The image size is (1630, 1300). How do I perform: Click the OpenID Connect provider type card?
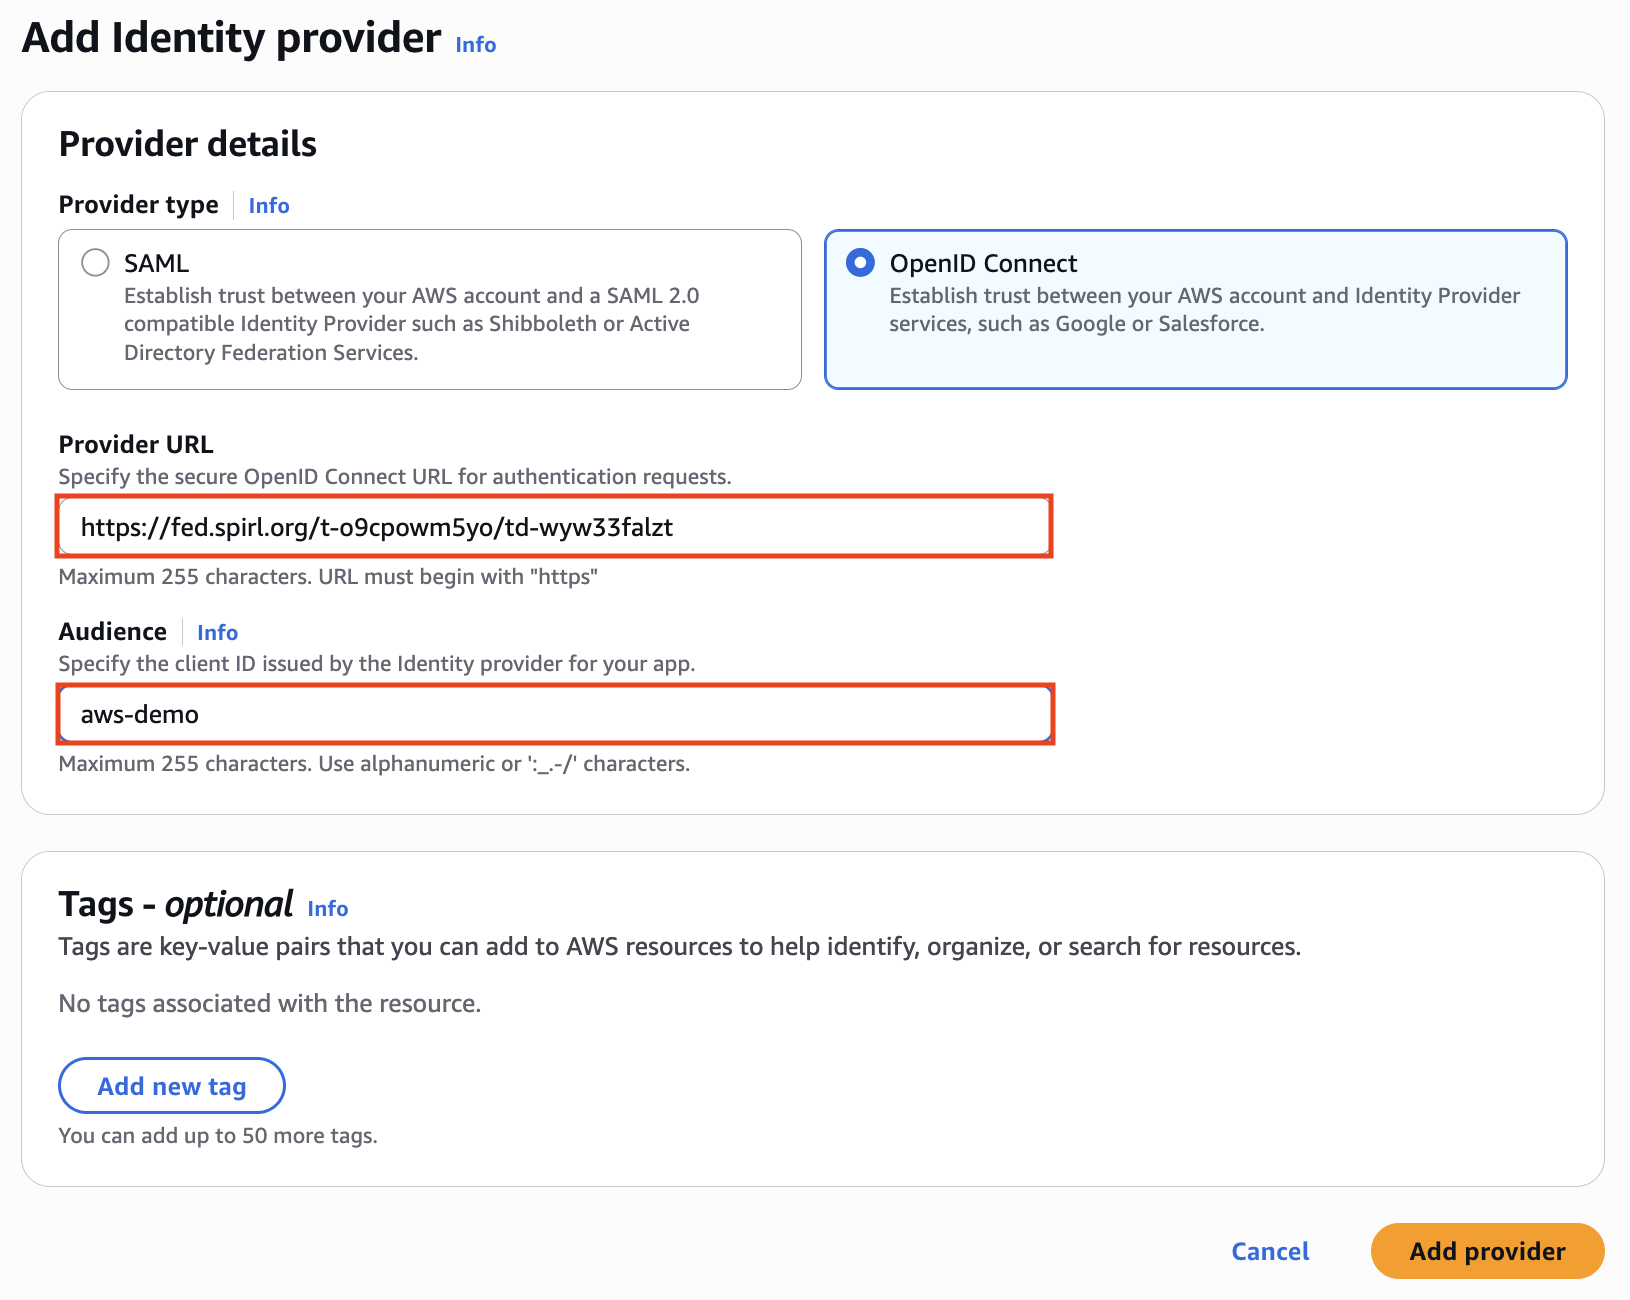click(1195, 310)
